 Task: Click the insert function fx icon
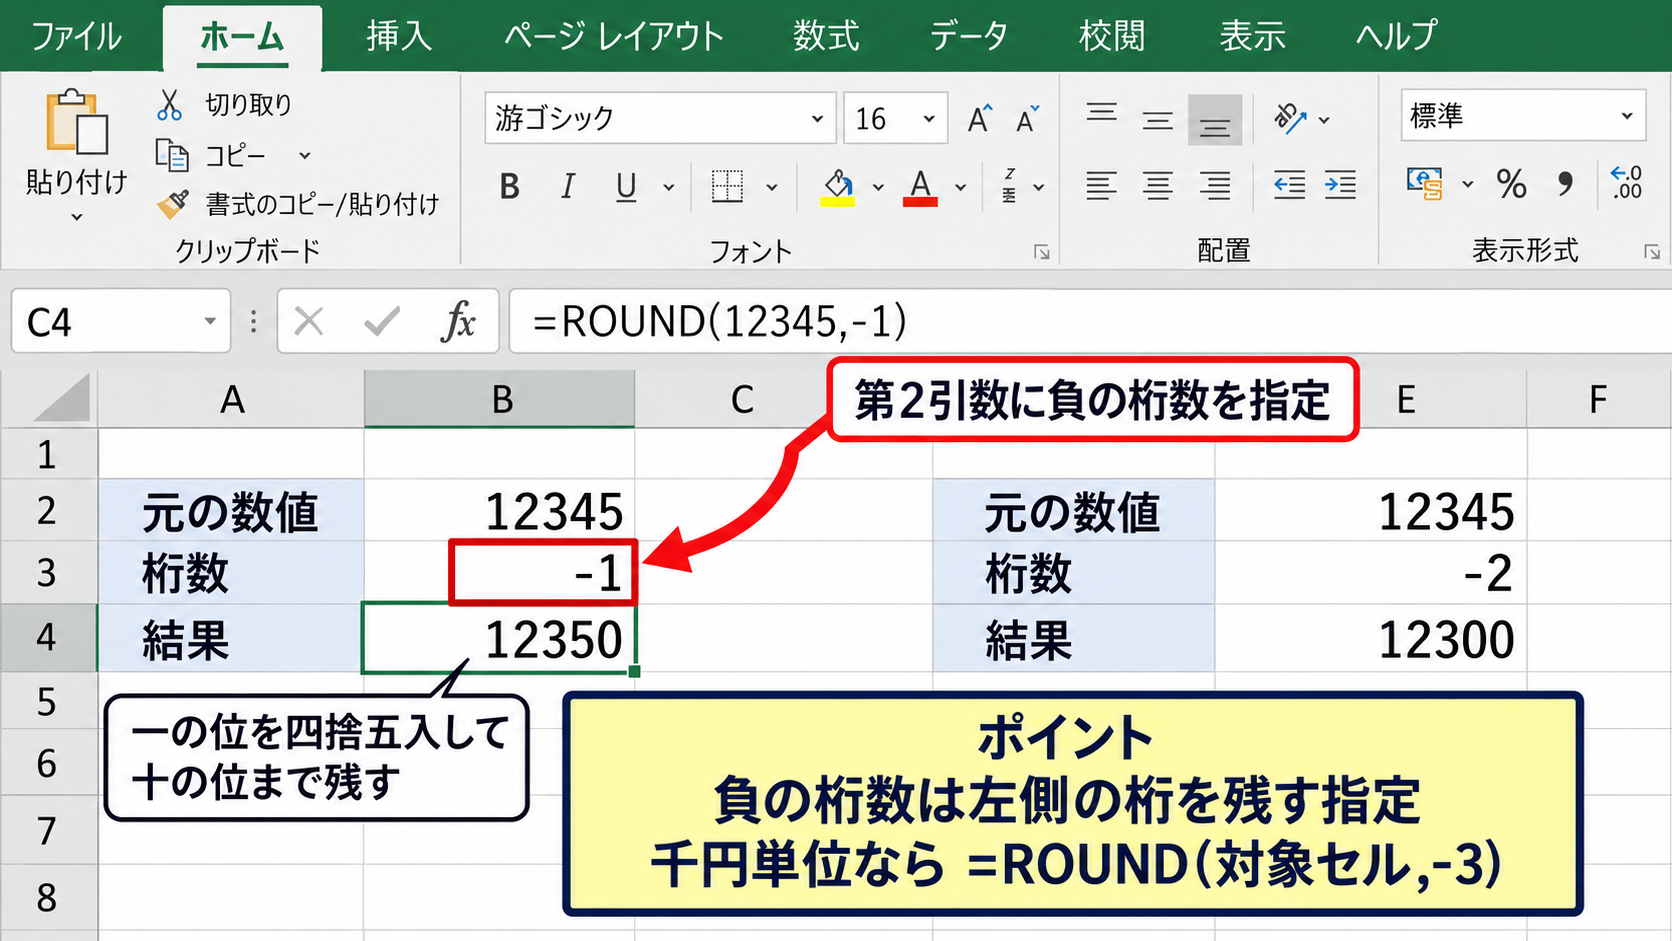tap(459, 321)
